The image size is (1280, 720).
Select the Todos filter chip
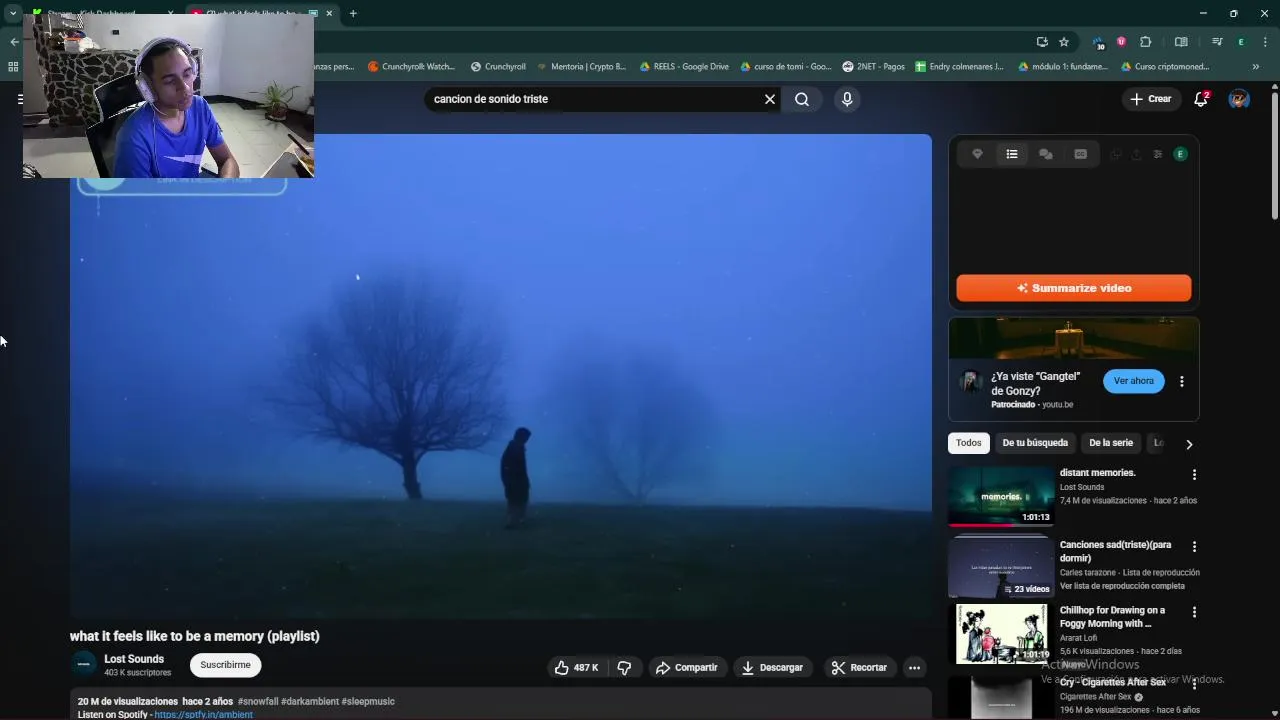tap(968, 443)
